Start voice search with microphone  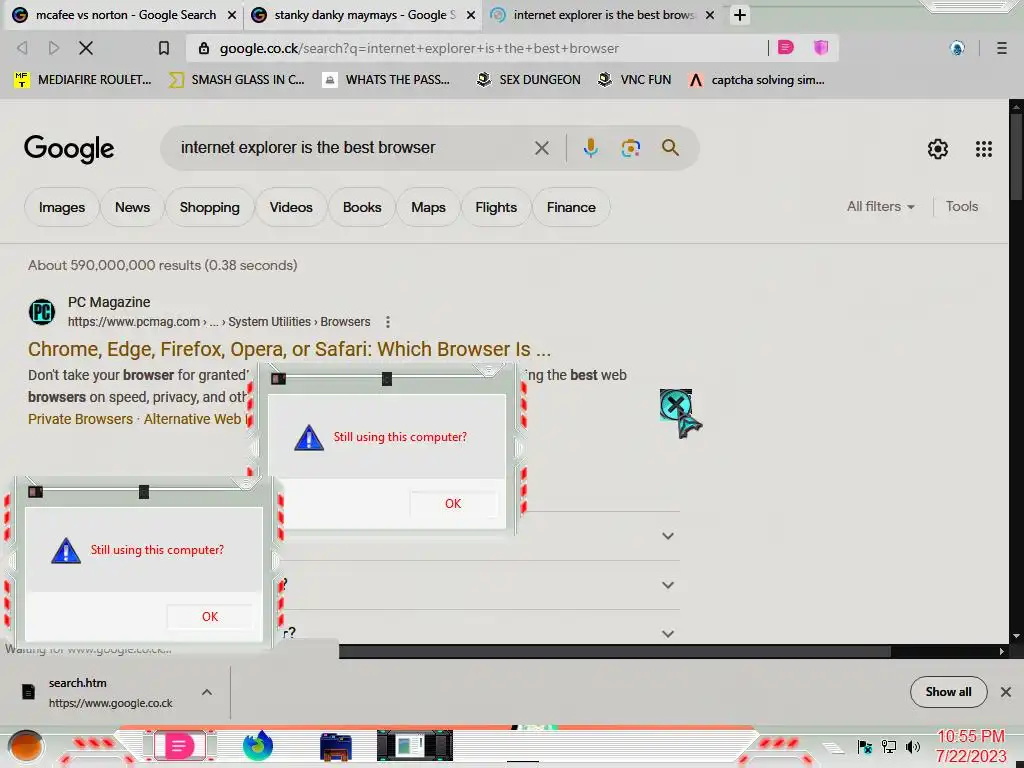(x=590, y=148)
